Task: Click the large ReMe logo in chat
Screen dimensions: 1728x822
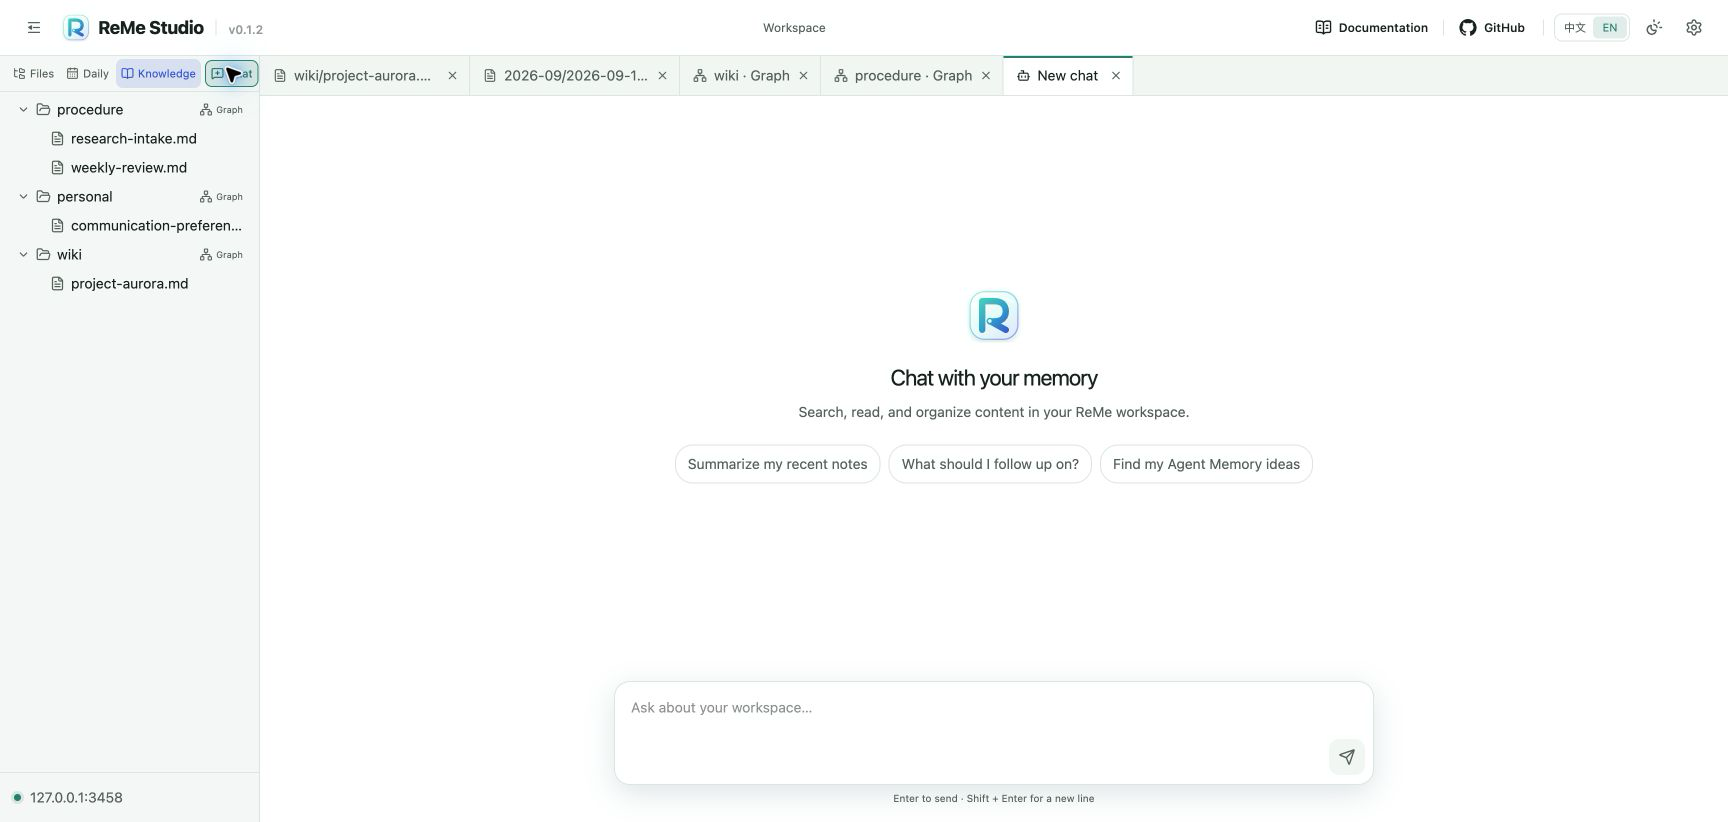Action: tap(994, 316)
